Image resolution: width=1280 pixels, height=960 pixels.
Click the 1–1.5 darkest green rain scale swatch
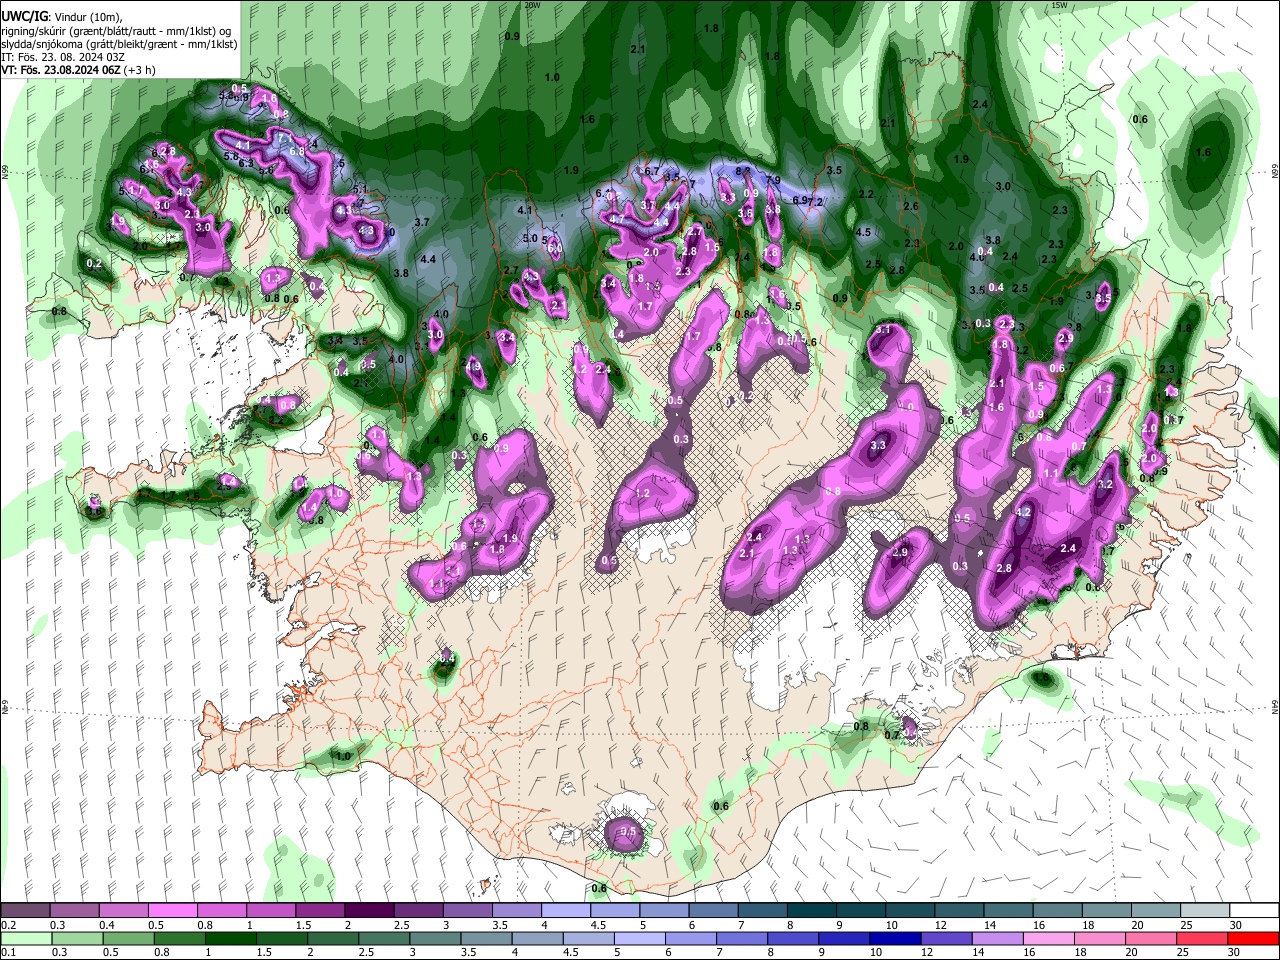(x=231, y=938)
